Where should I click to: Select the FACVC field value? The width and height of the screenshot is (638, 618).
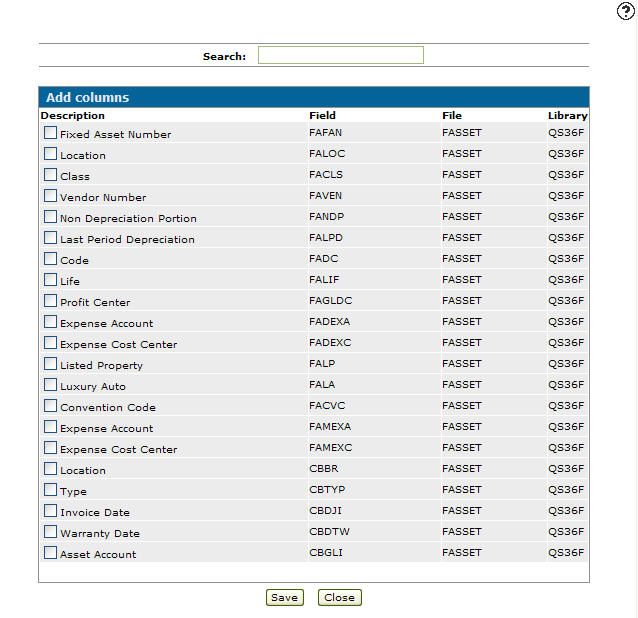pos(327,406)
